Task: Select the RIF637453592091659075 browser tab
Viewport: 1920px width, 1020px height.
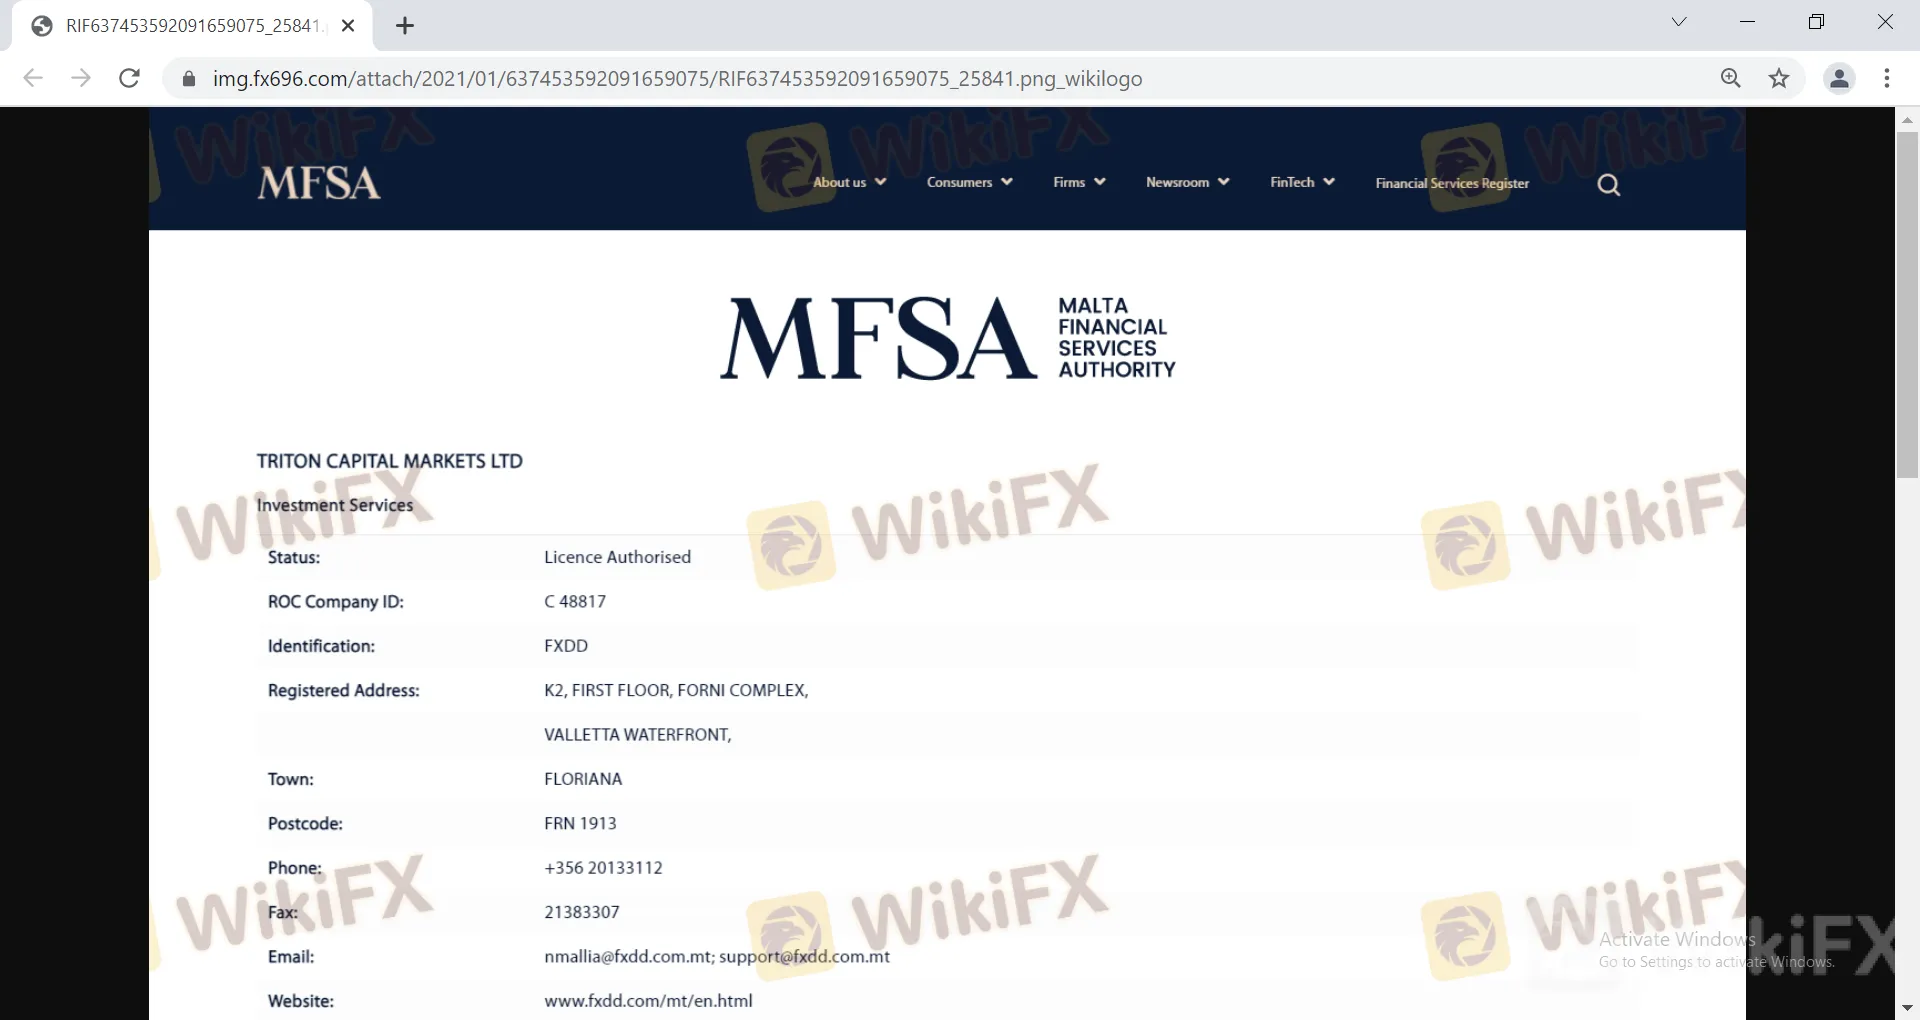Action: 192,26
